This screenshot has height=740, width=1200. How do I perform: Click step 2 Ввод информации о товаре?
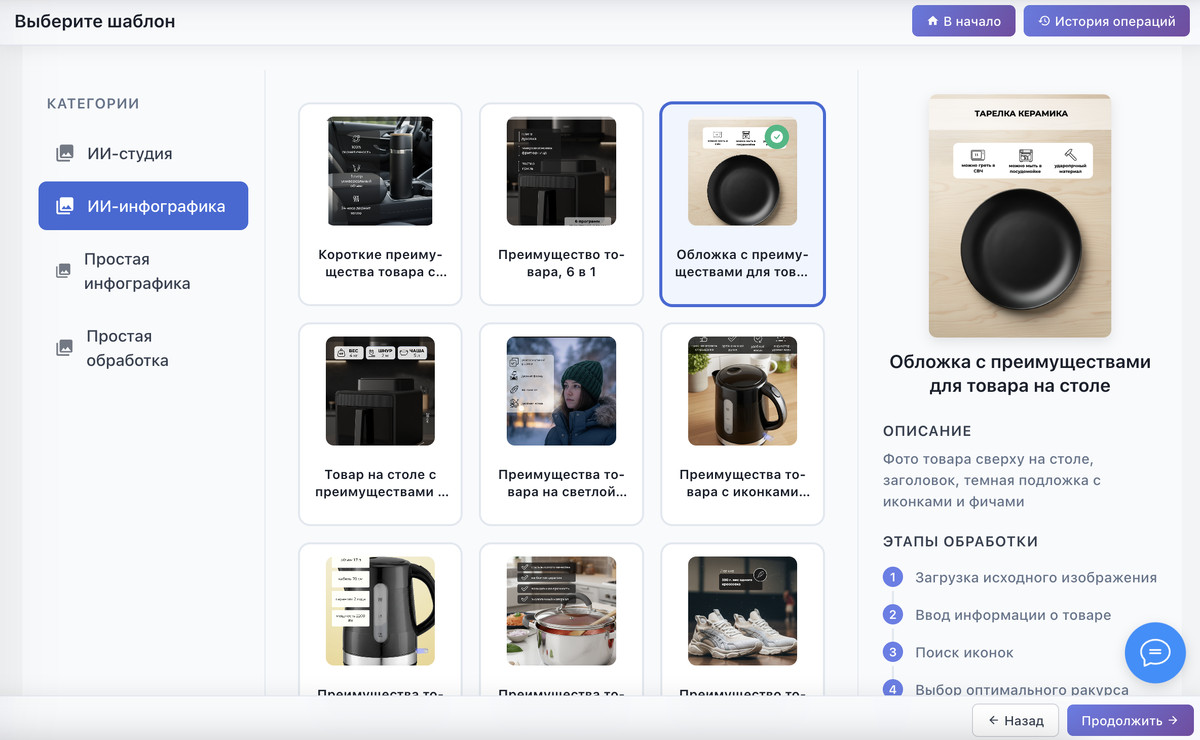tap(998, 615)
